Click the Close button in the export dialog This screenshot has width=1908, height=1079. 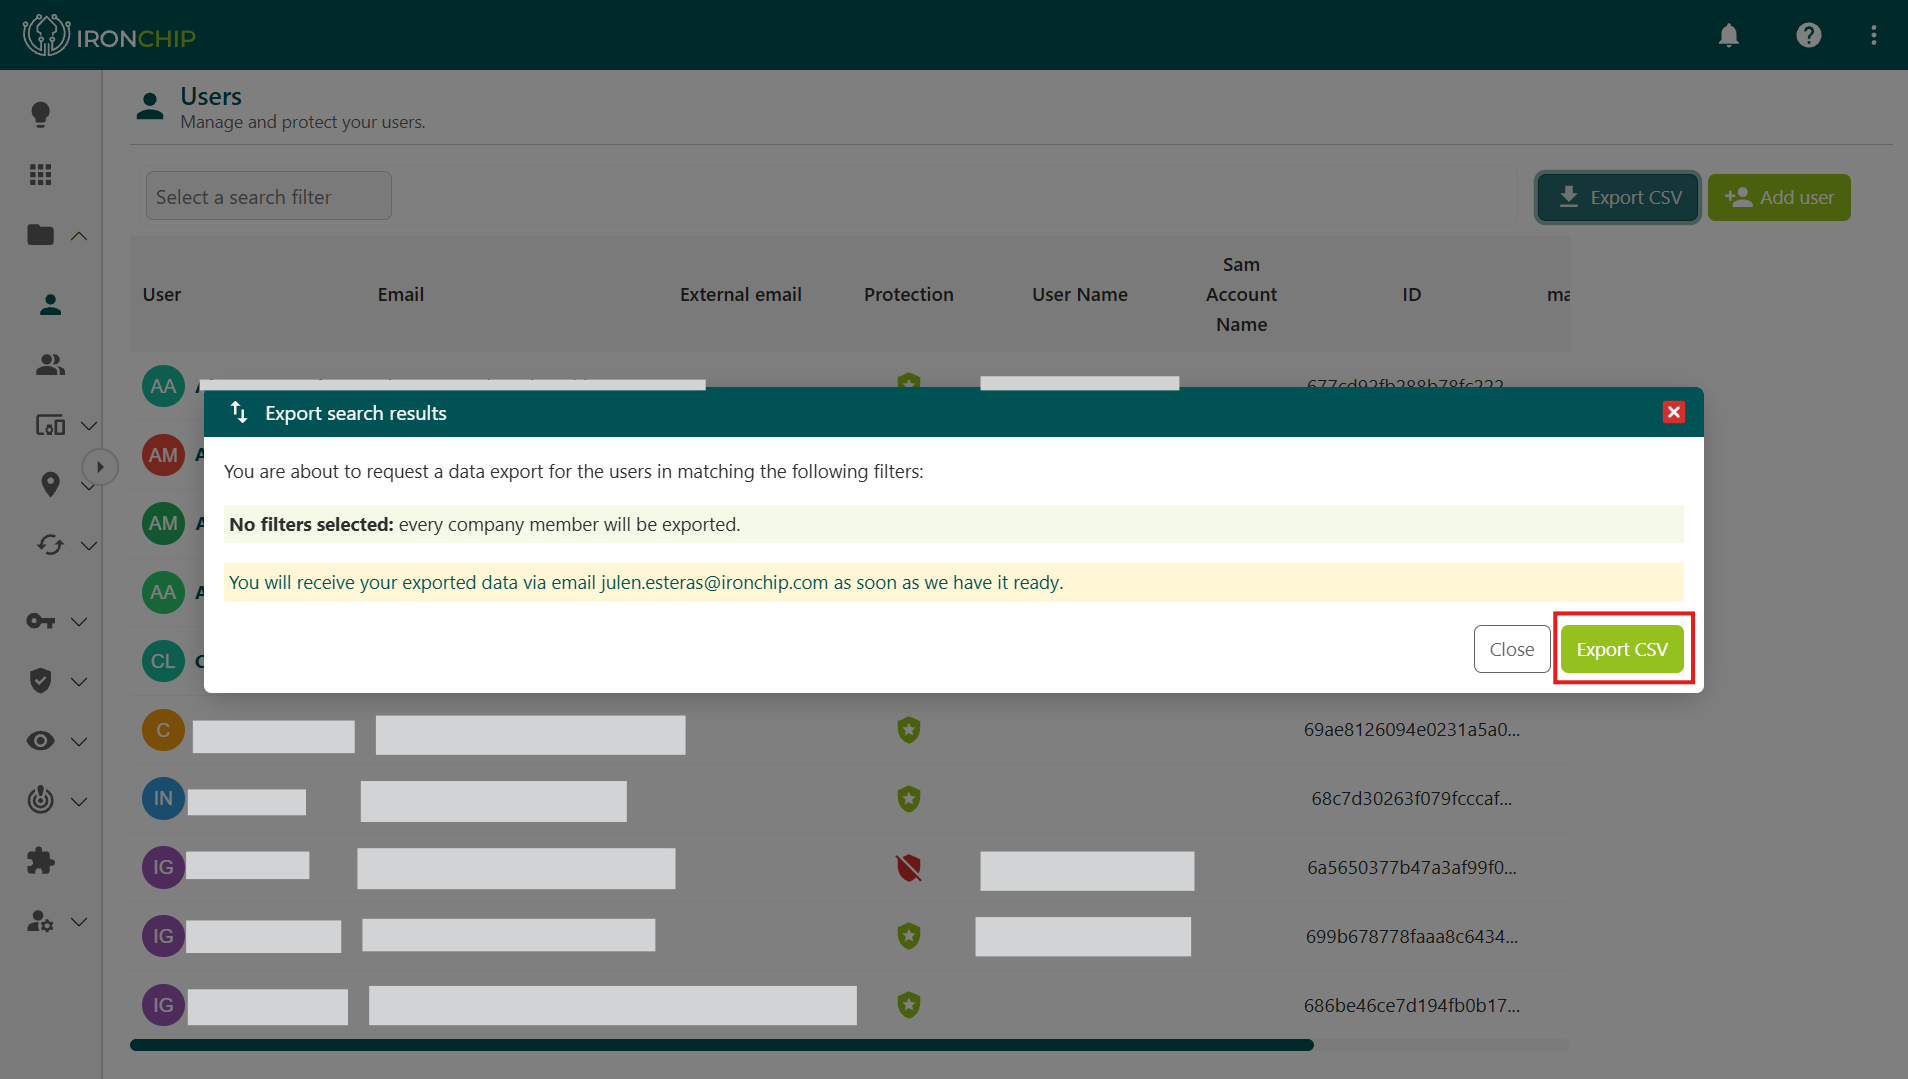click(1512, 649)
